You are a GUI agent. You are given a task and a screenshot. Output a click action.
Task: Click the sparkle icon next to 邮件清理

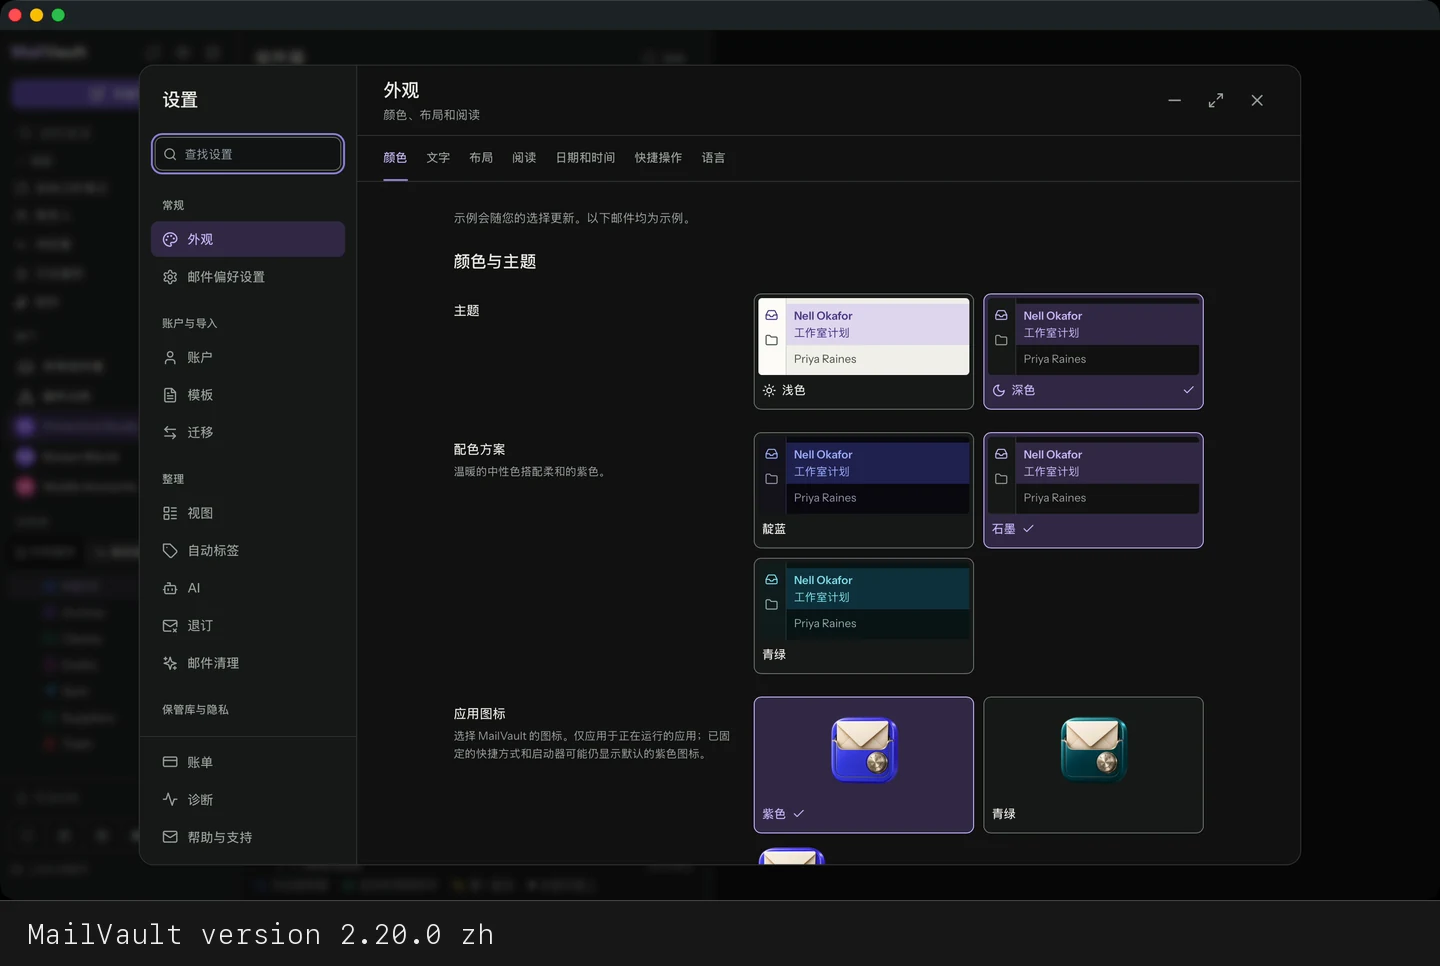pyautogui.click(x=170, y=663)
